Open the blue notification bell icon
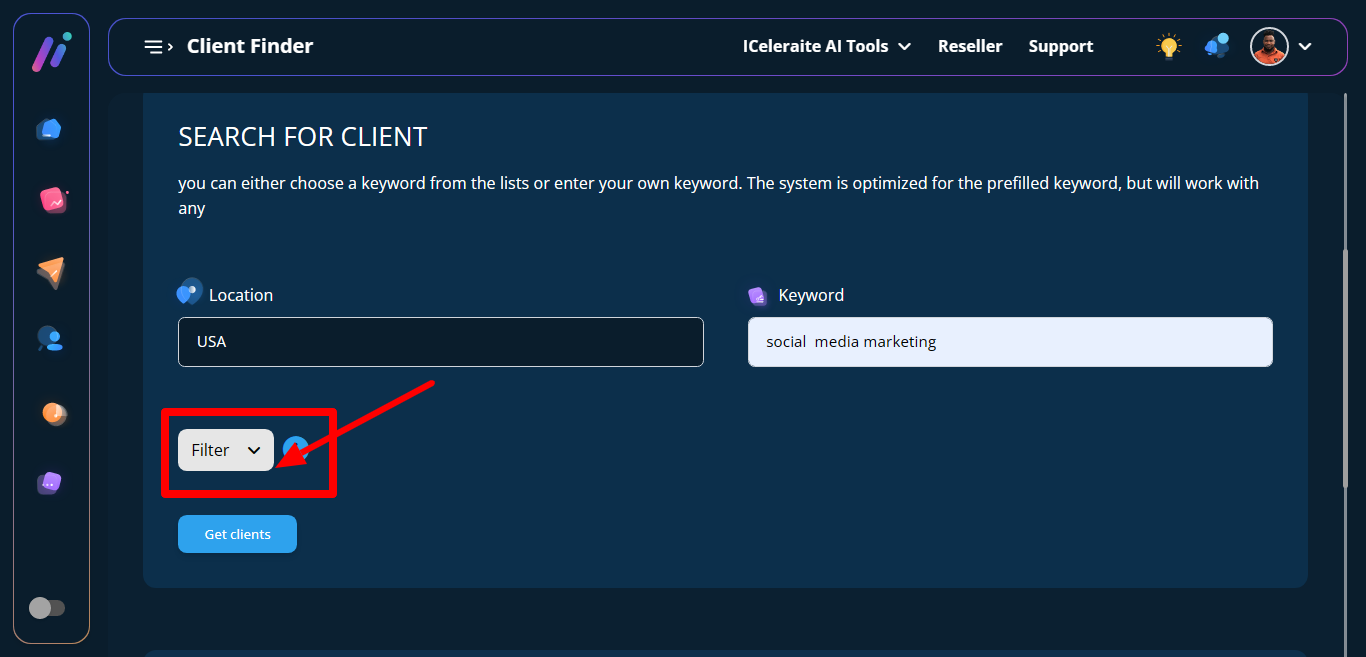Image resolution: width=1366 pixels, height=657 pixels. pyautogui.click(x=1217, y=46)
